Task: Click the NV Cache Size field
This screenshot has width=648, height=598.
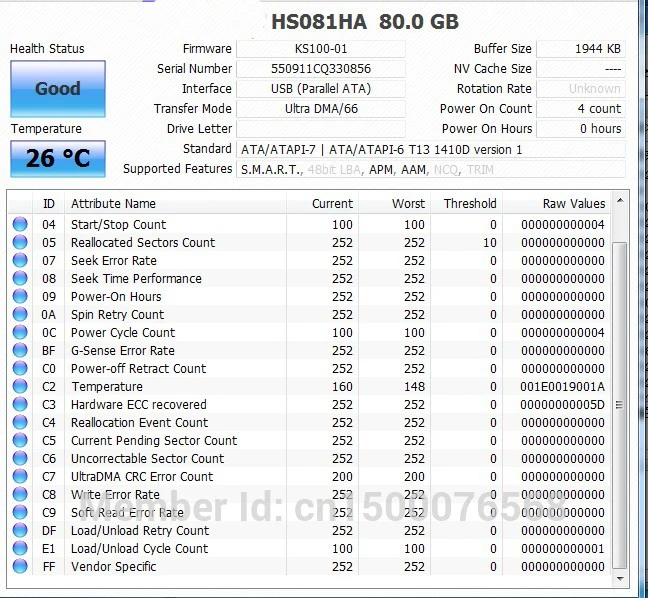Action: click(581, 69)
